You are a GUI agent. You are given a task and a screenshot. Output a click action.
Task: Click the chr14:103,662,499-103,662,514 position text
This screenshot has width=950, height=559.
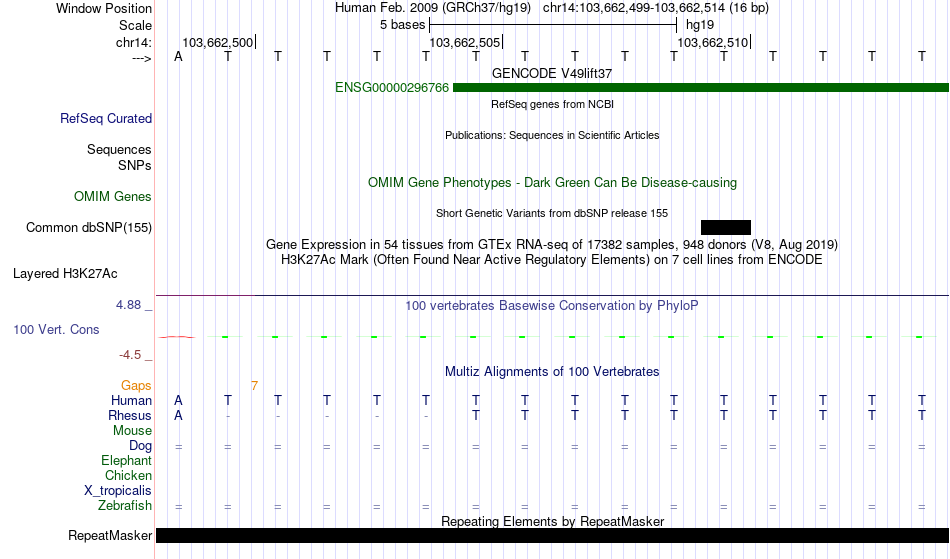coord(656,8)
